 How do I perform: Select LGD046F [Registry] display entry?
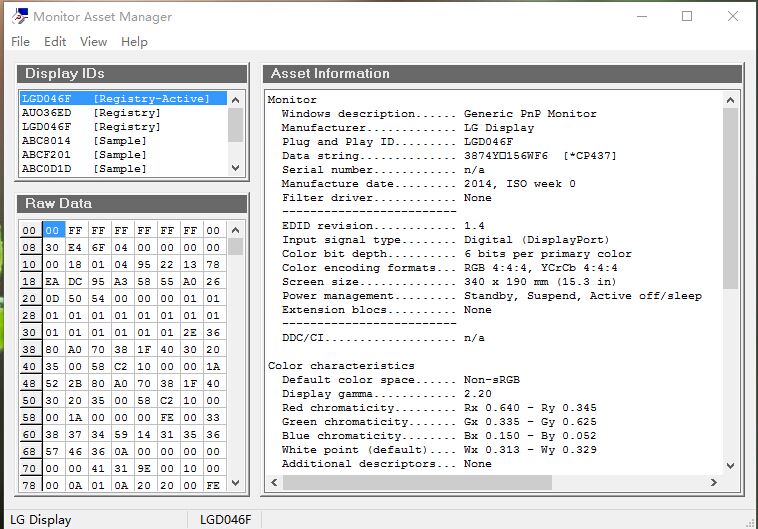click(123, 127)
